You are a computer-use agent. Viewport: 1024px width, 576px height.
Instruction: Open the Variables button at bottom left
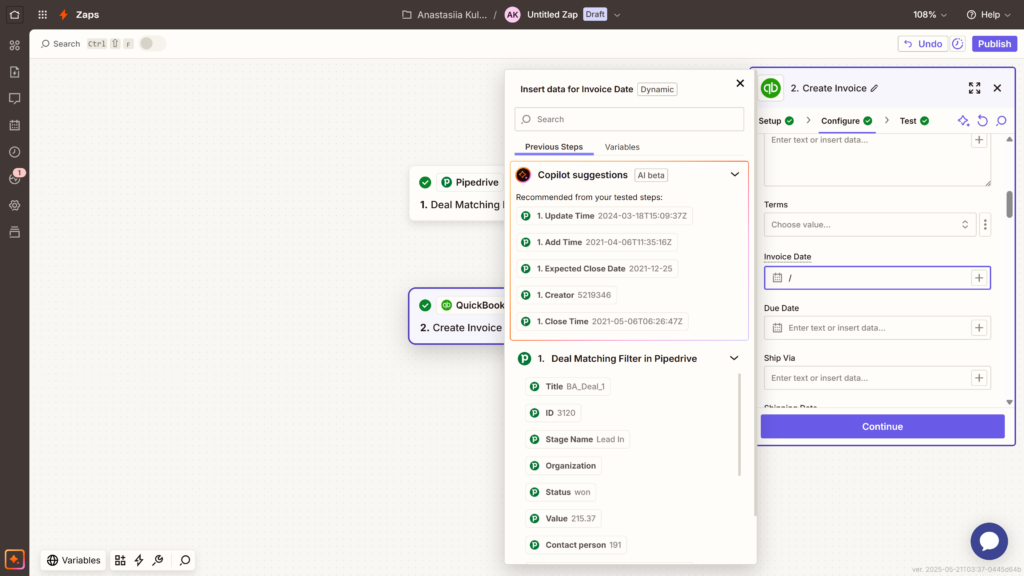tap(73, 560)
